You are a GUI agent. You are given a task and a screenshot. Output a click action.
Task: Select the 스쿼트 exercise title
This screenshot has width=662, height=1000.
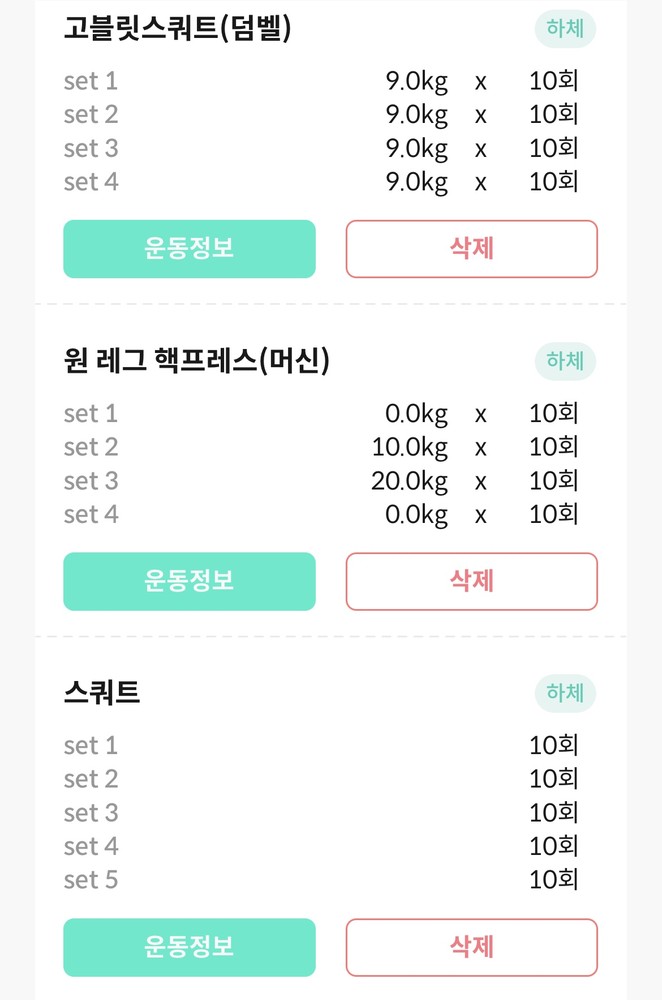coord(101,692)
